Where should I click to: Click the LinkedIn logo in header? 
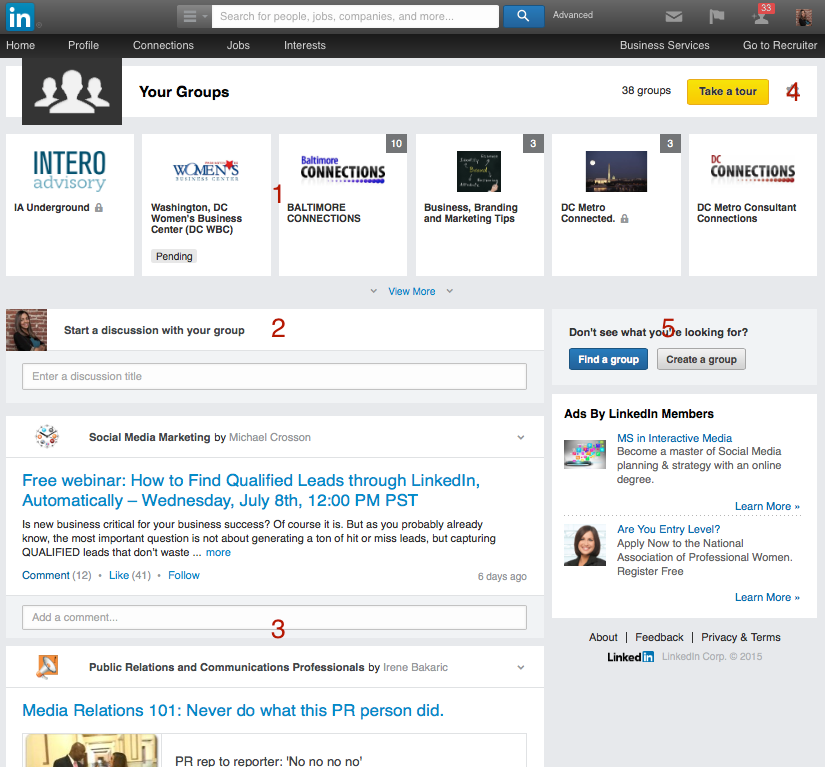coord(20,16)
